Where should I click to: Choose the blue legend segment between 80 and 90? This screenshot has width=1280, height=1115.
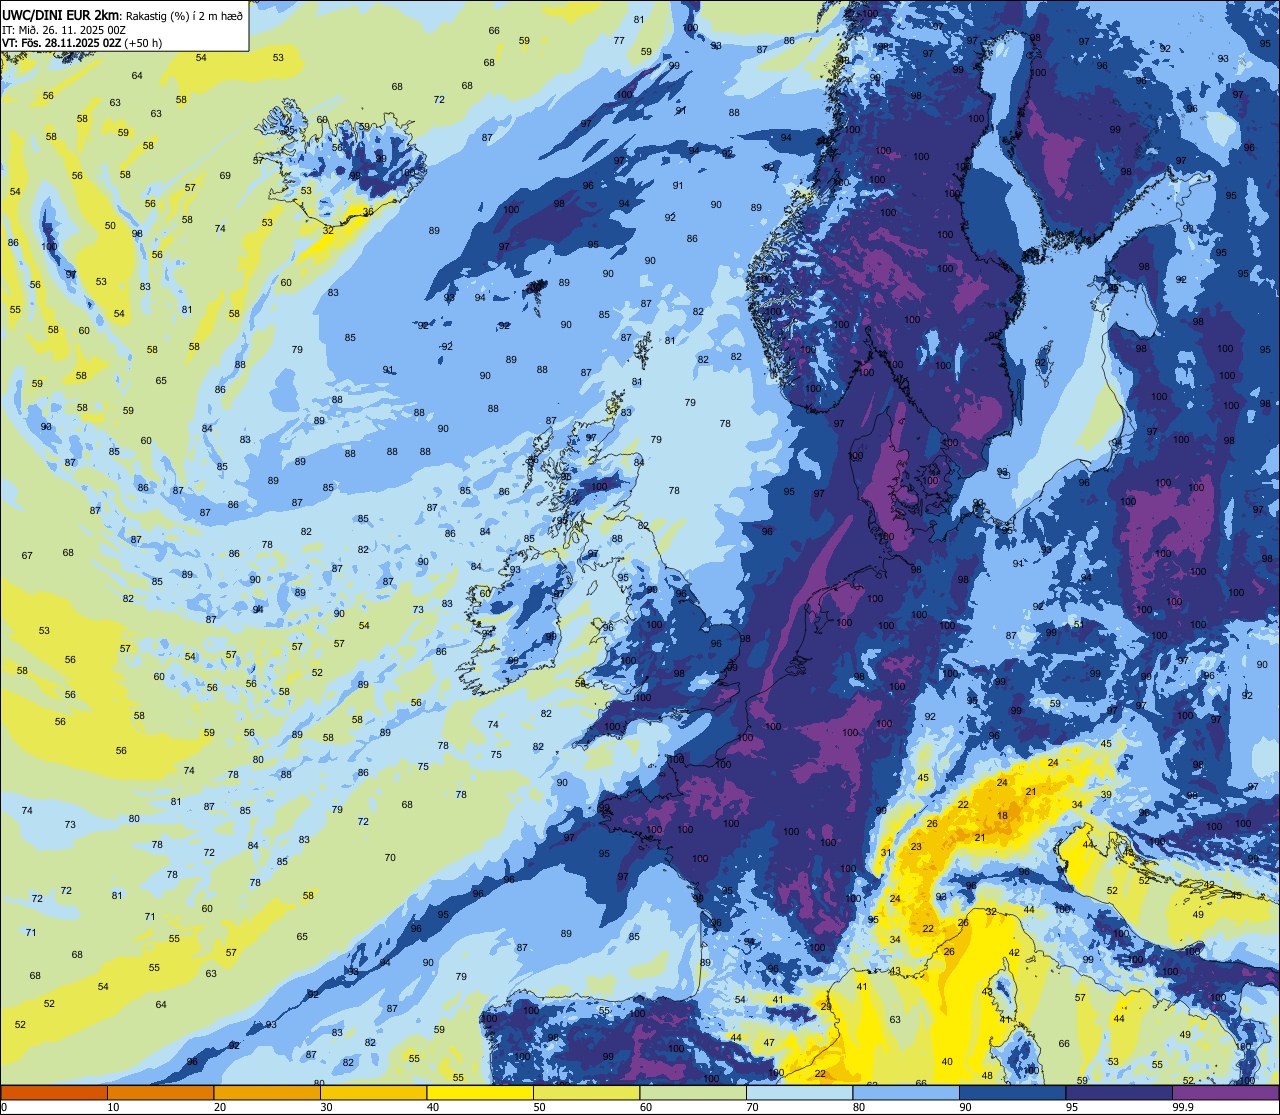point(906,1092)
